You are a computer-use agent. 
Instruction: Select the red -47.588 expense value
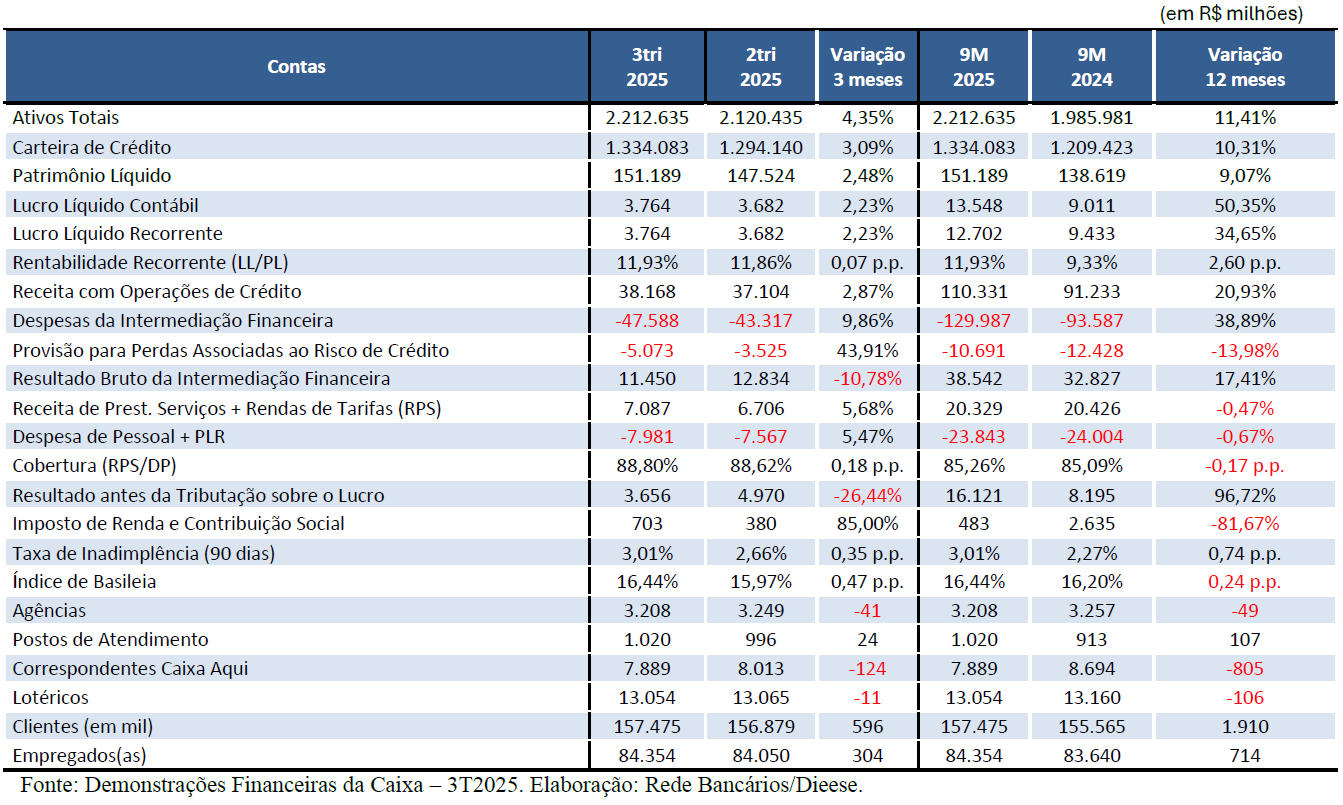[647, 321]
